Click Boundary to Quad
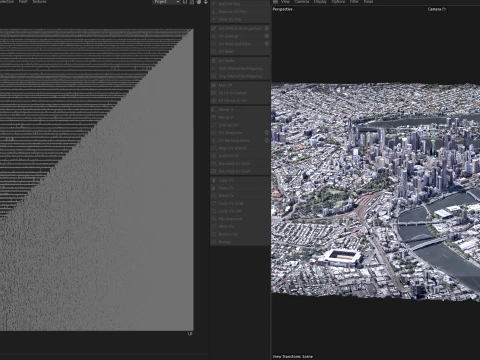The image size is (480, 360). pos(240,171)
